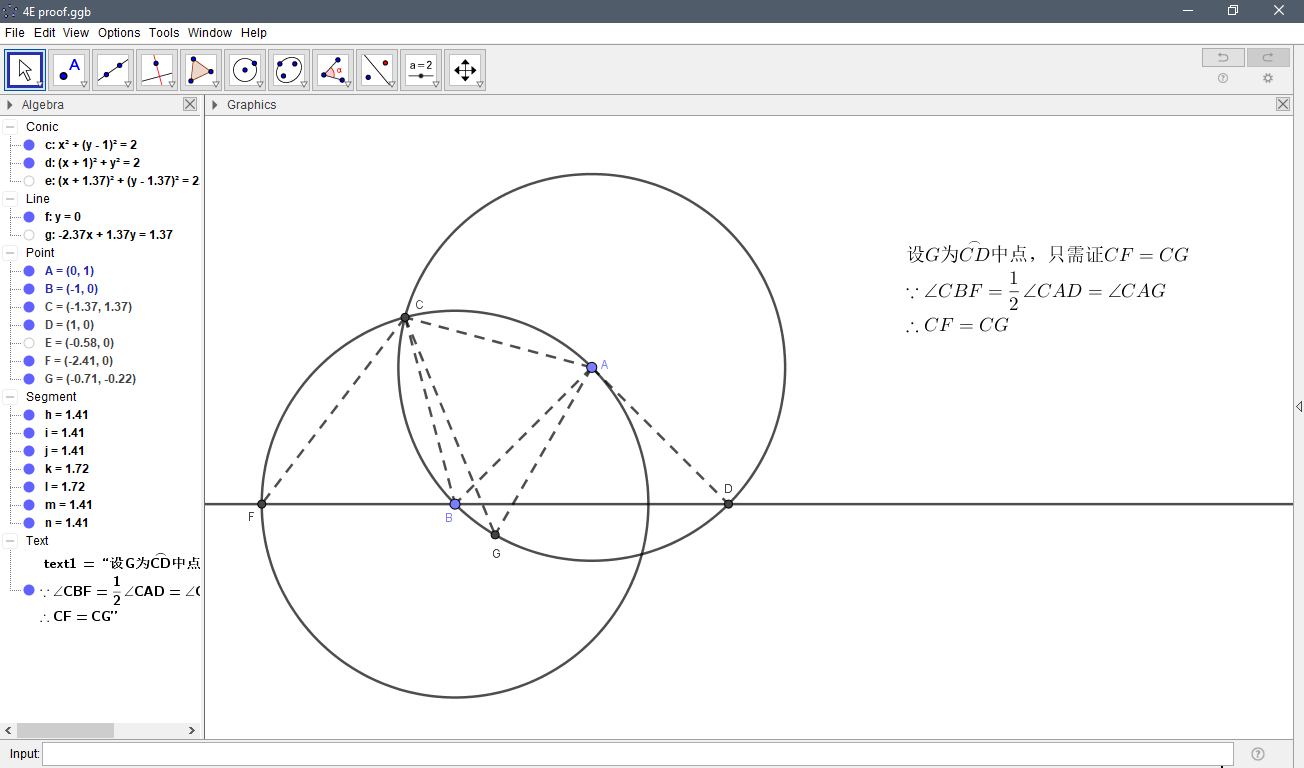Viewport: 1304px width, 768px height.
Task: Collapse the Conic group in Algebra panel
Action: pos(12,126)
